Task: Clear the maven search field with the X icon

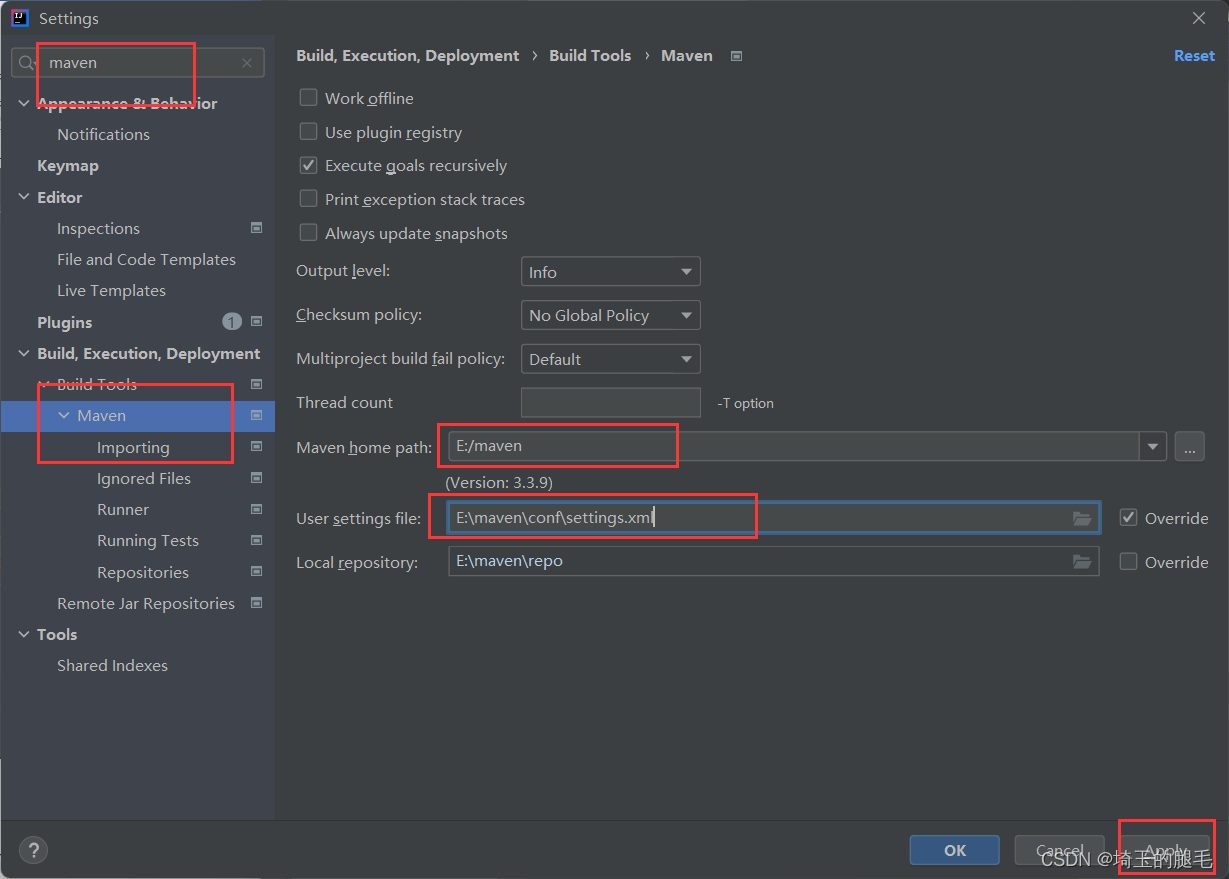Action: point(246,62)
